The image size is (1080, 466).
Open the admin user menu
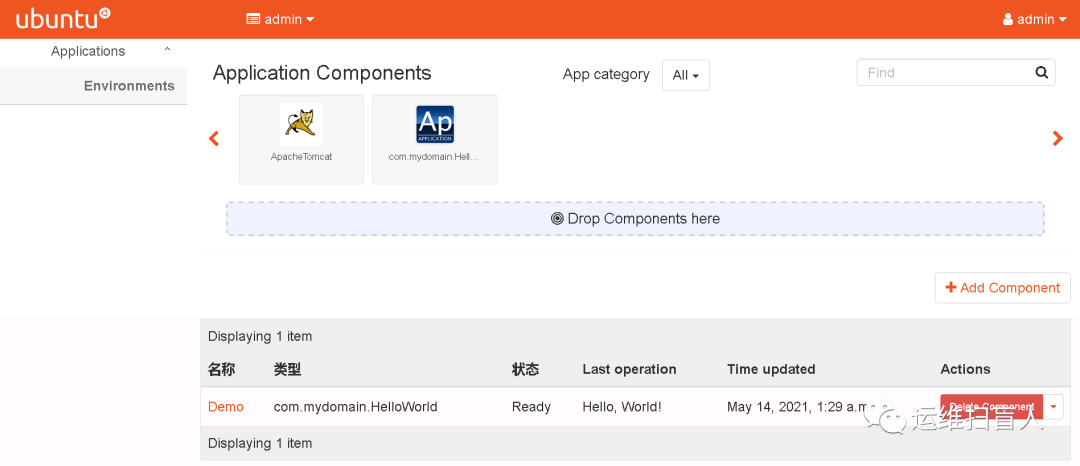[x=1035, y=19]
